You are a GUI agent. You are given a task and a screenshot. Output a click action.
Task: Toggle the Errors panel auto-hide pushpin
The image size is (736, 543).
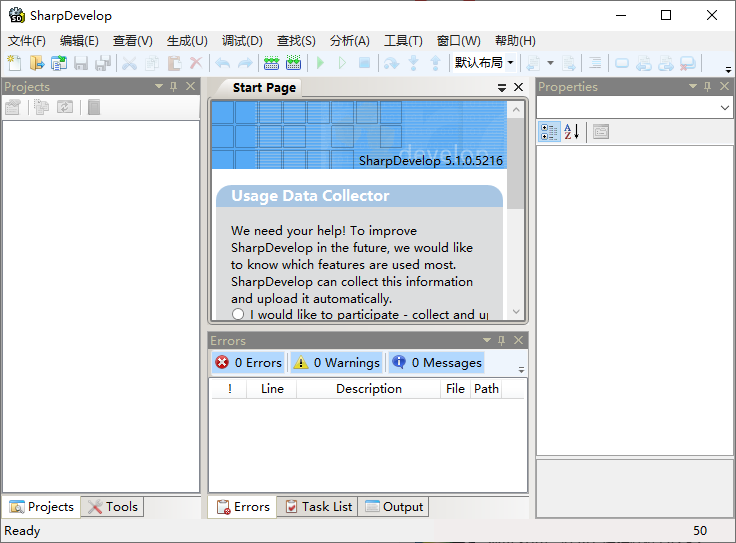pos(501,340)
